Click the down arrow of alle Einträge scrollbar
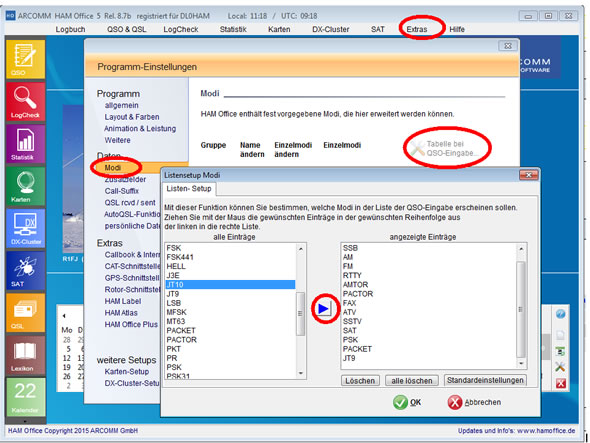Viewport: 590px width, 443px height. pyautogui.click(x=301, y=373)
